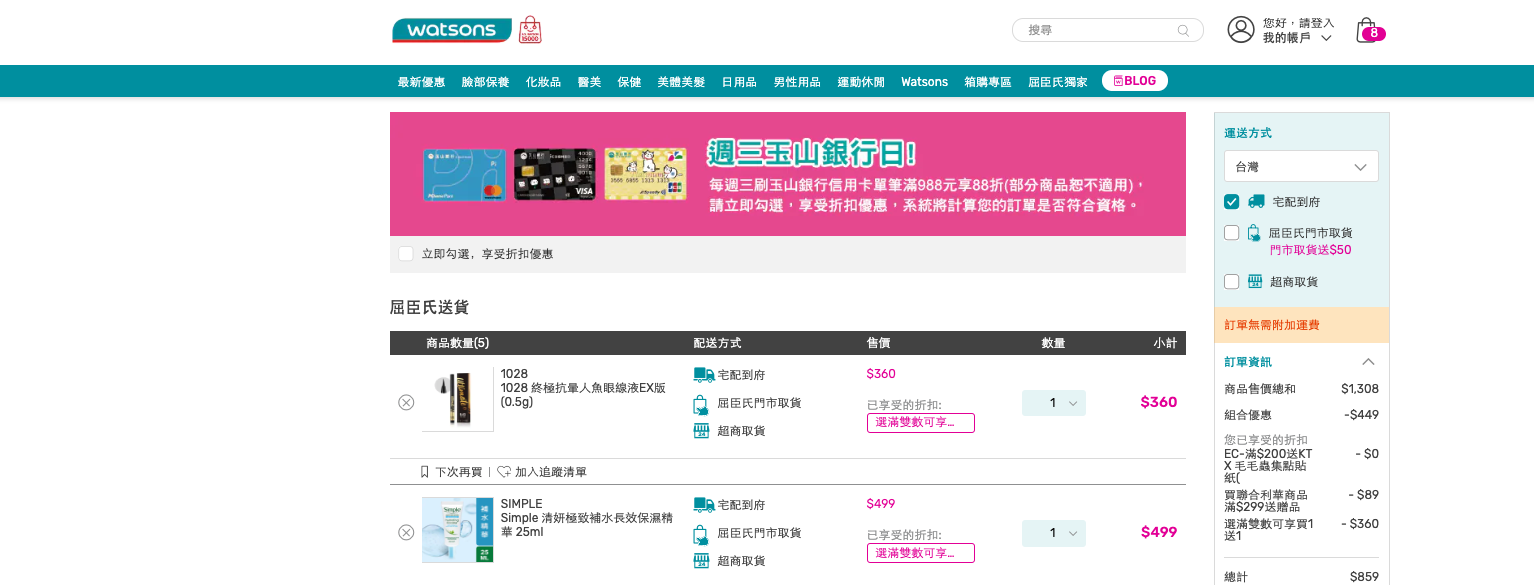Click convenience store icon in 1028 row
1534x585 pixels.
(701, 431)
